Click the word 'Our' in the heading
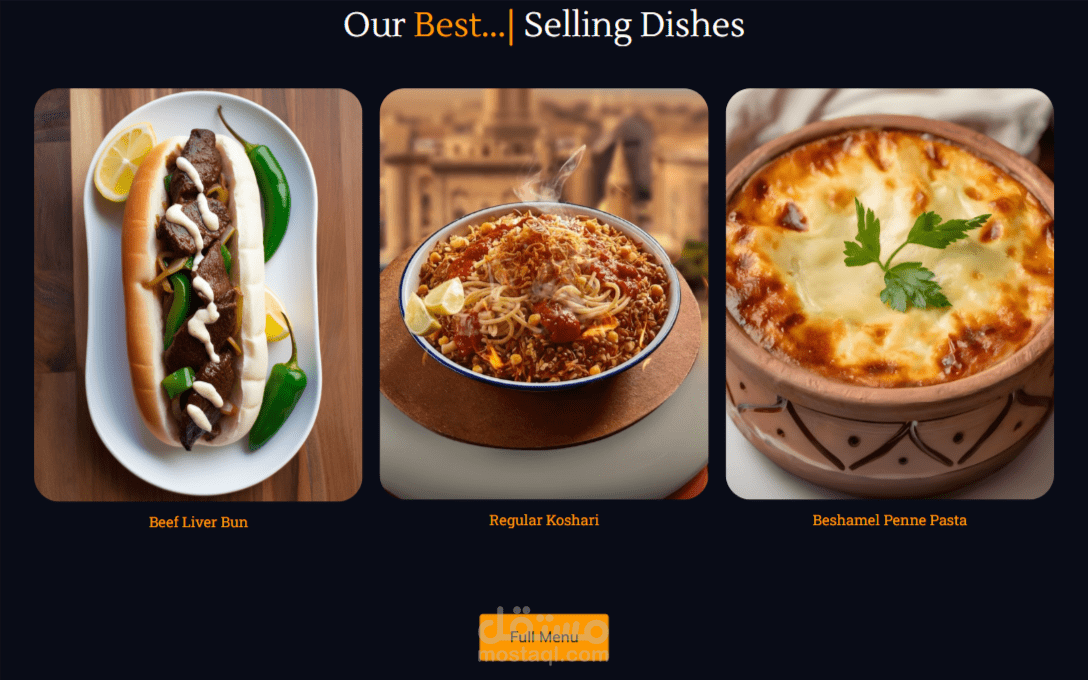 click(374, 25)
